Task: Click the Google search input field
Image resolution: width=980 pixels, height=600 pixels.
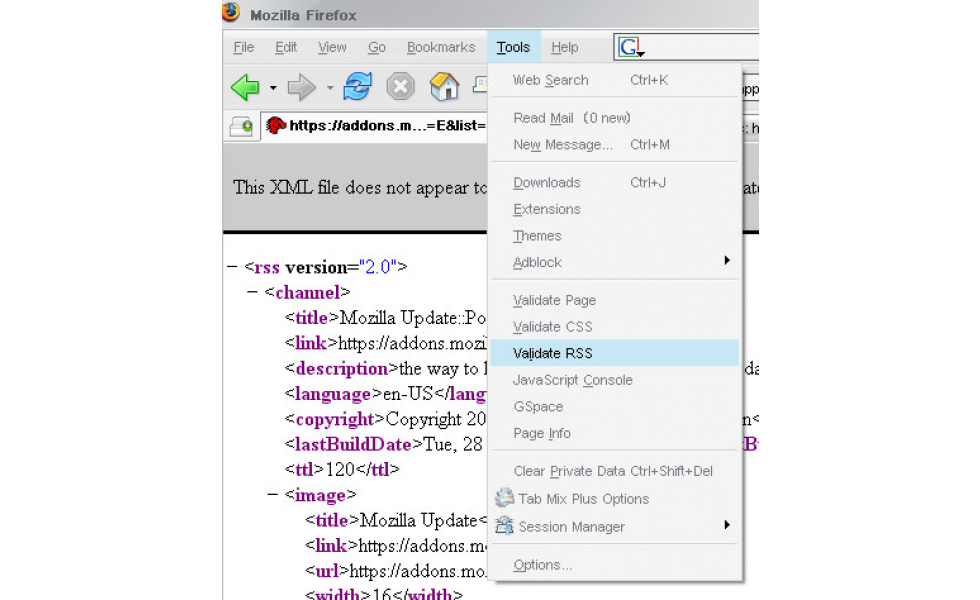Action: (x=702, y=47)
